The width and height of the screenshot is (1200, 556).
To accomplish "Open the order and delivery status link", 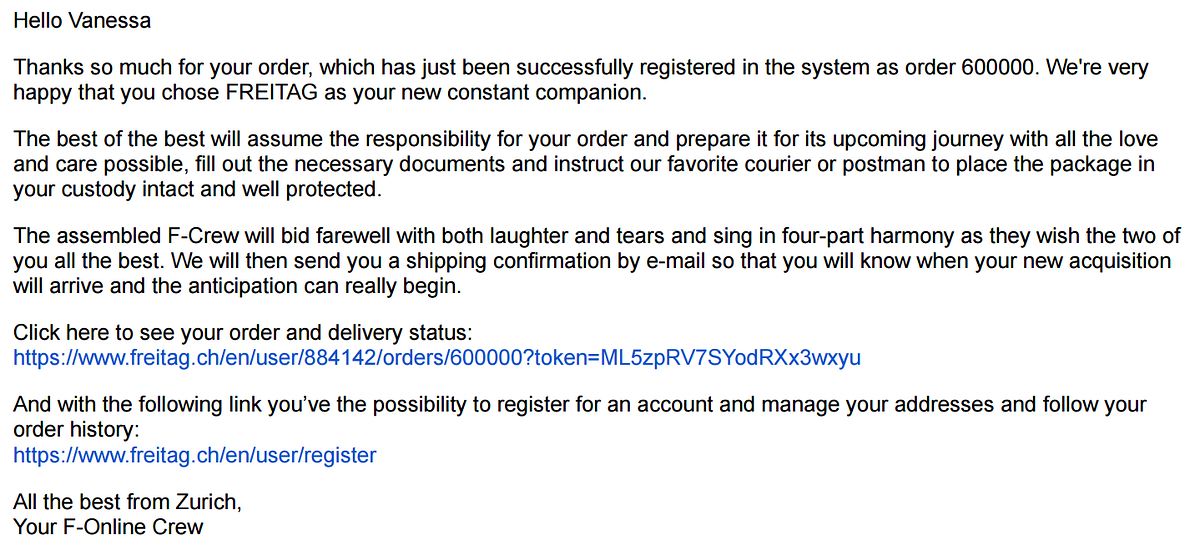I will click(436, 357).
